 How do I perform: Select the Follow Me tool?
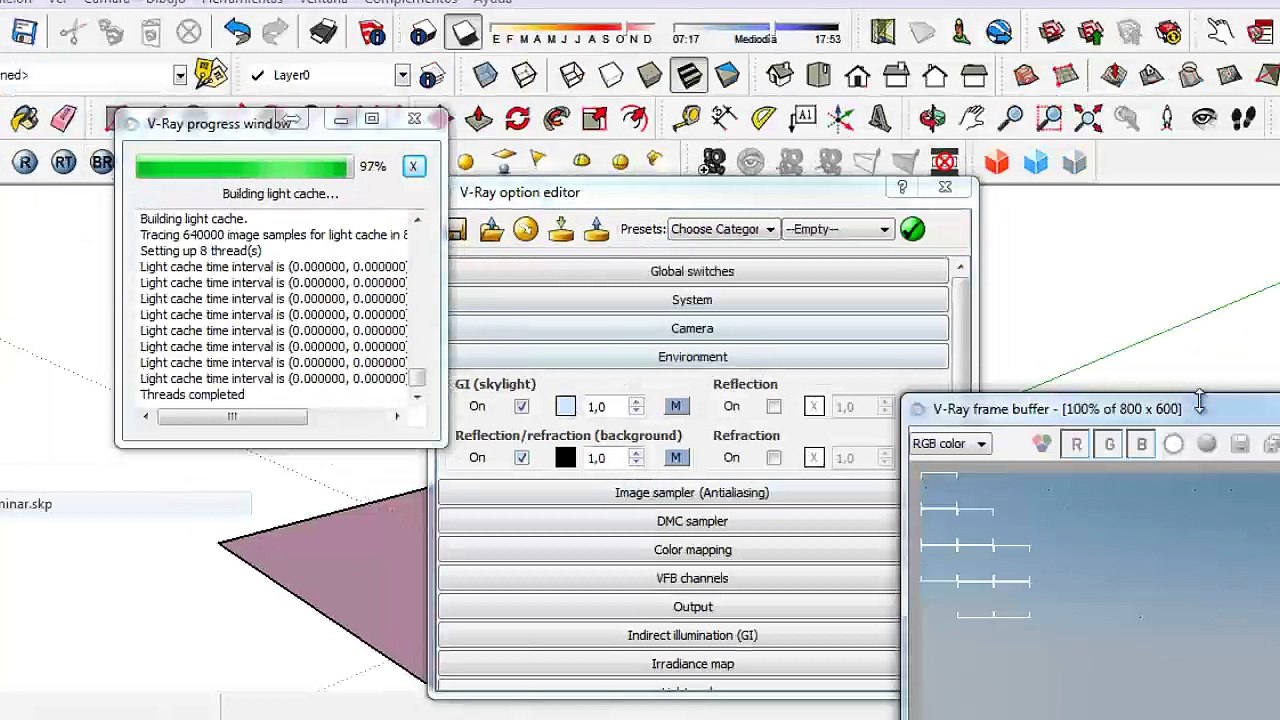pyautogui.click(x=556, y=119)
